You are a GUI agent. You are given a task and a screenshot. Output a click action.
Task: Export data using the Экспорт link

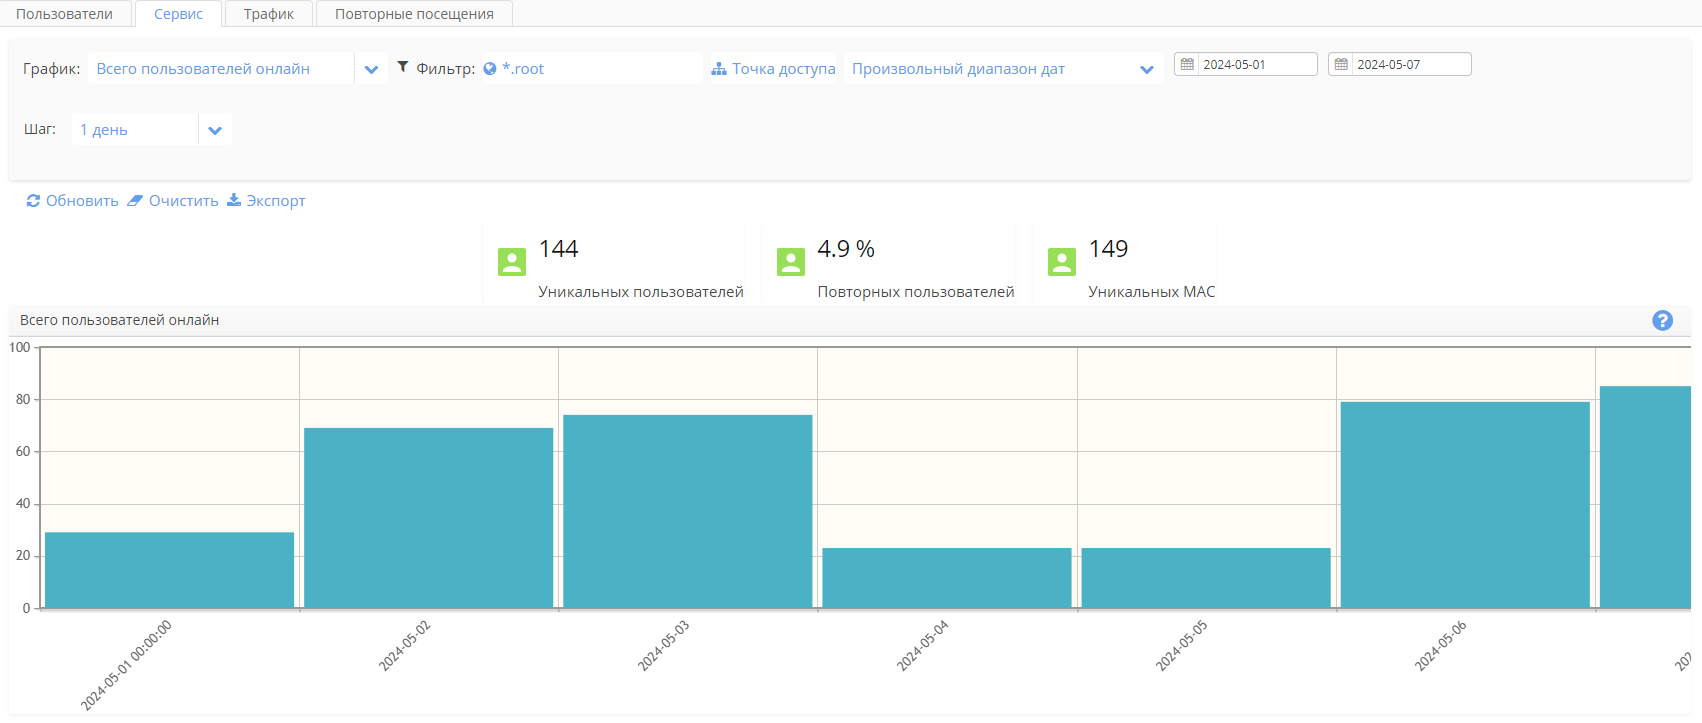(266, 201)
